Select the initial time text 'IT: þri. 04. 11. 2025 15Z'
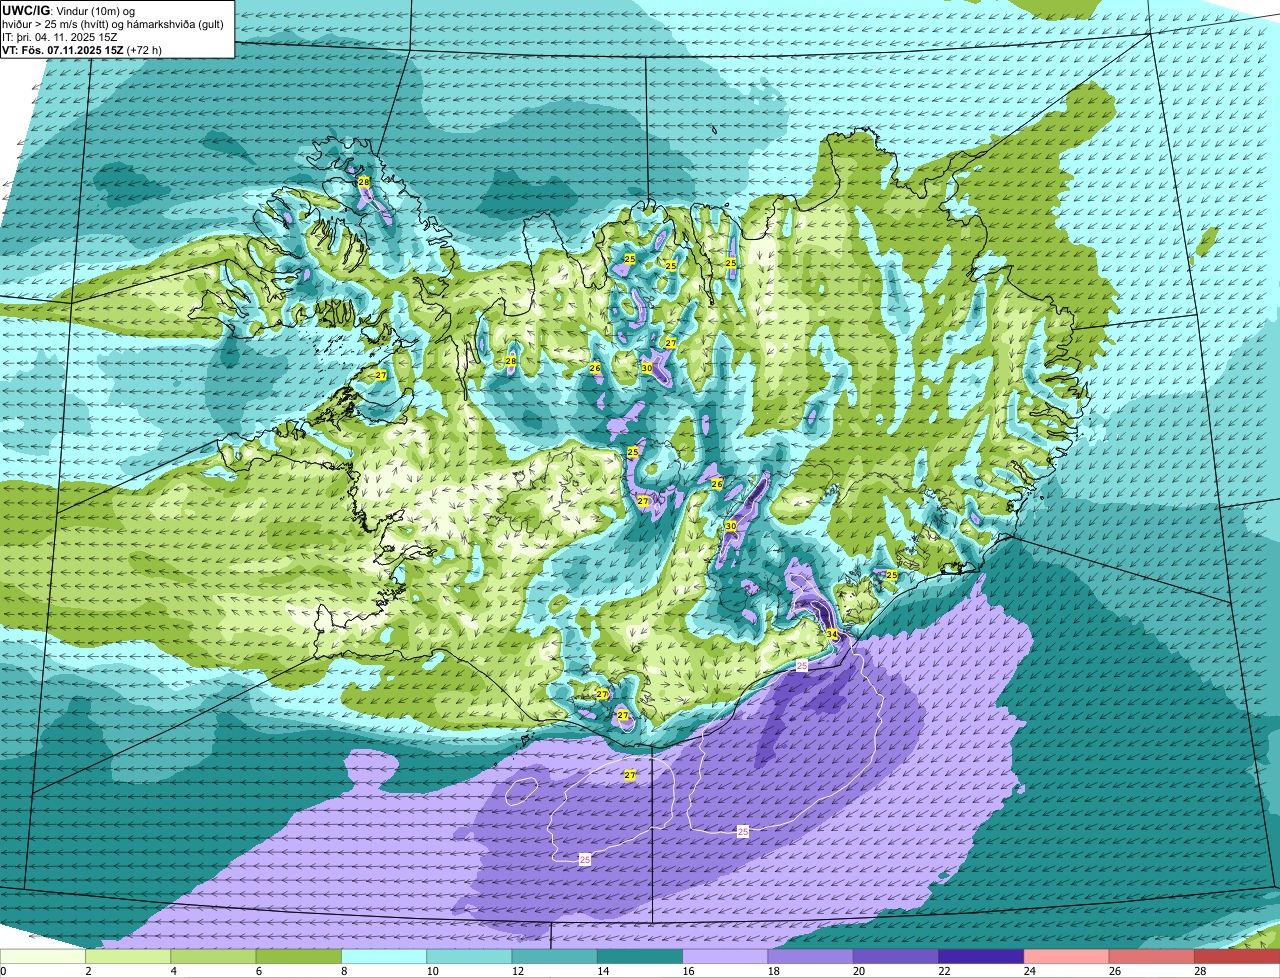This screenshot has width=1280, height=978. [x=60, y=36]
